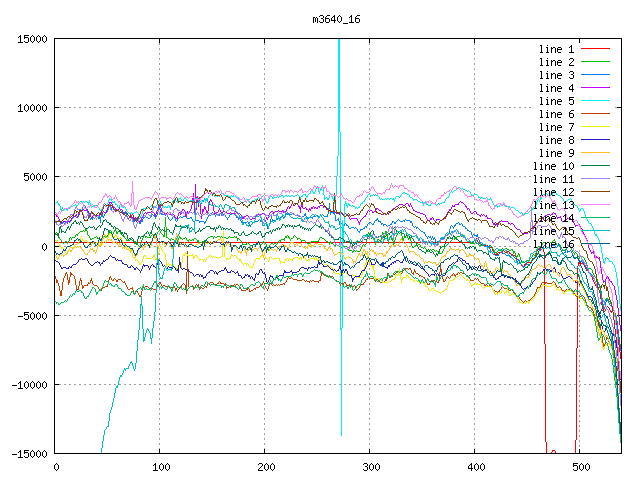Select the line 2 legend entry
The height and width of the screenshot is (480, 640).
coord(556,62)
